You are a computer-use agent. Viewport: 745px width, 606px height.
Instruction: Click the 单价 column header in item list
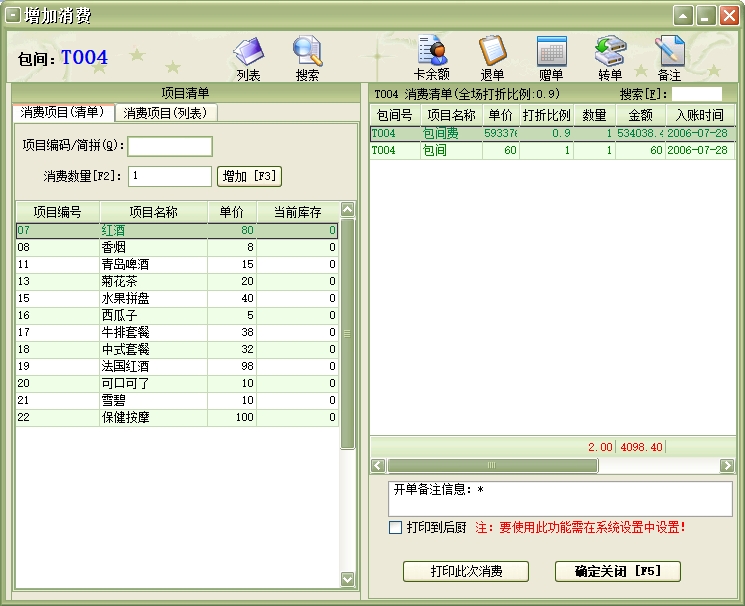tap(231, 212)
